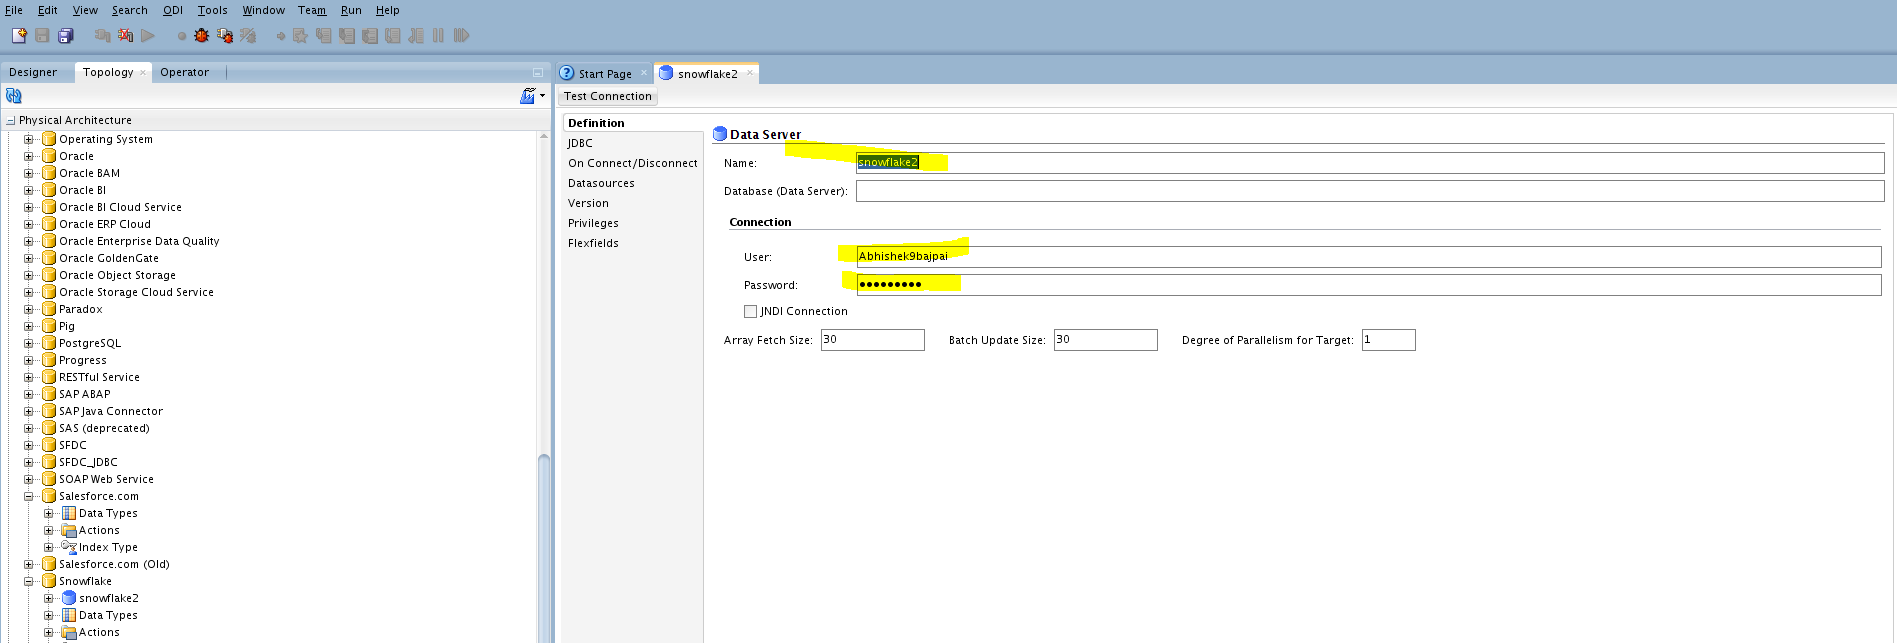Click the Save All toolbar icon
The height and width of the screenshot is (643, 1897).
click(66, 36)
